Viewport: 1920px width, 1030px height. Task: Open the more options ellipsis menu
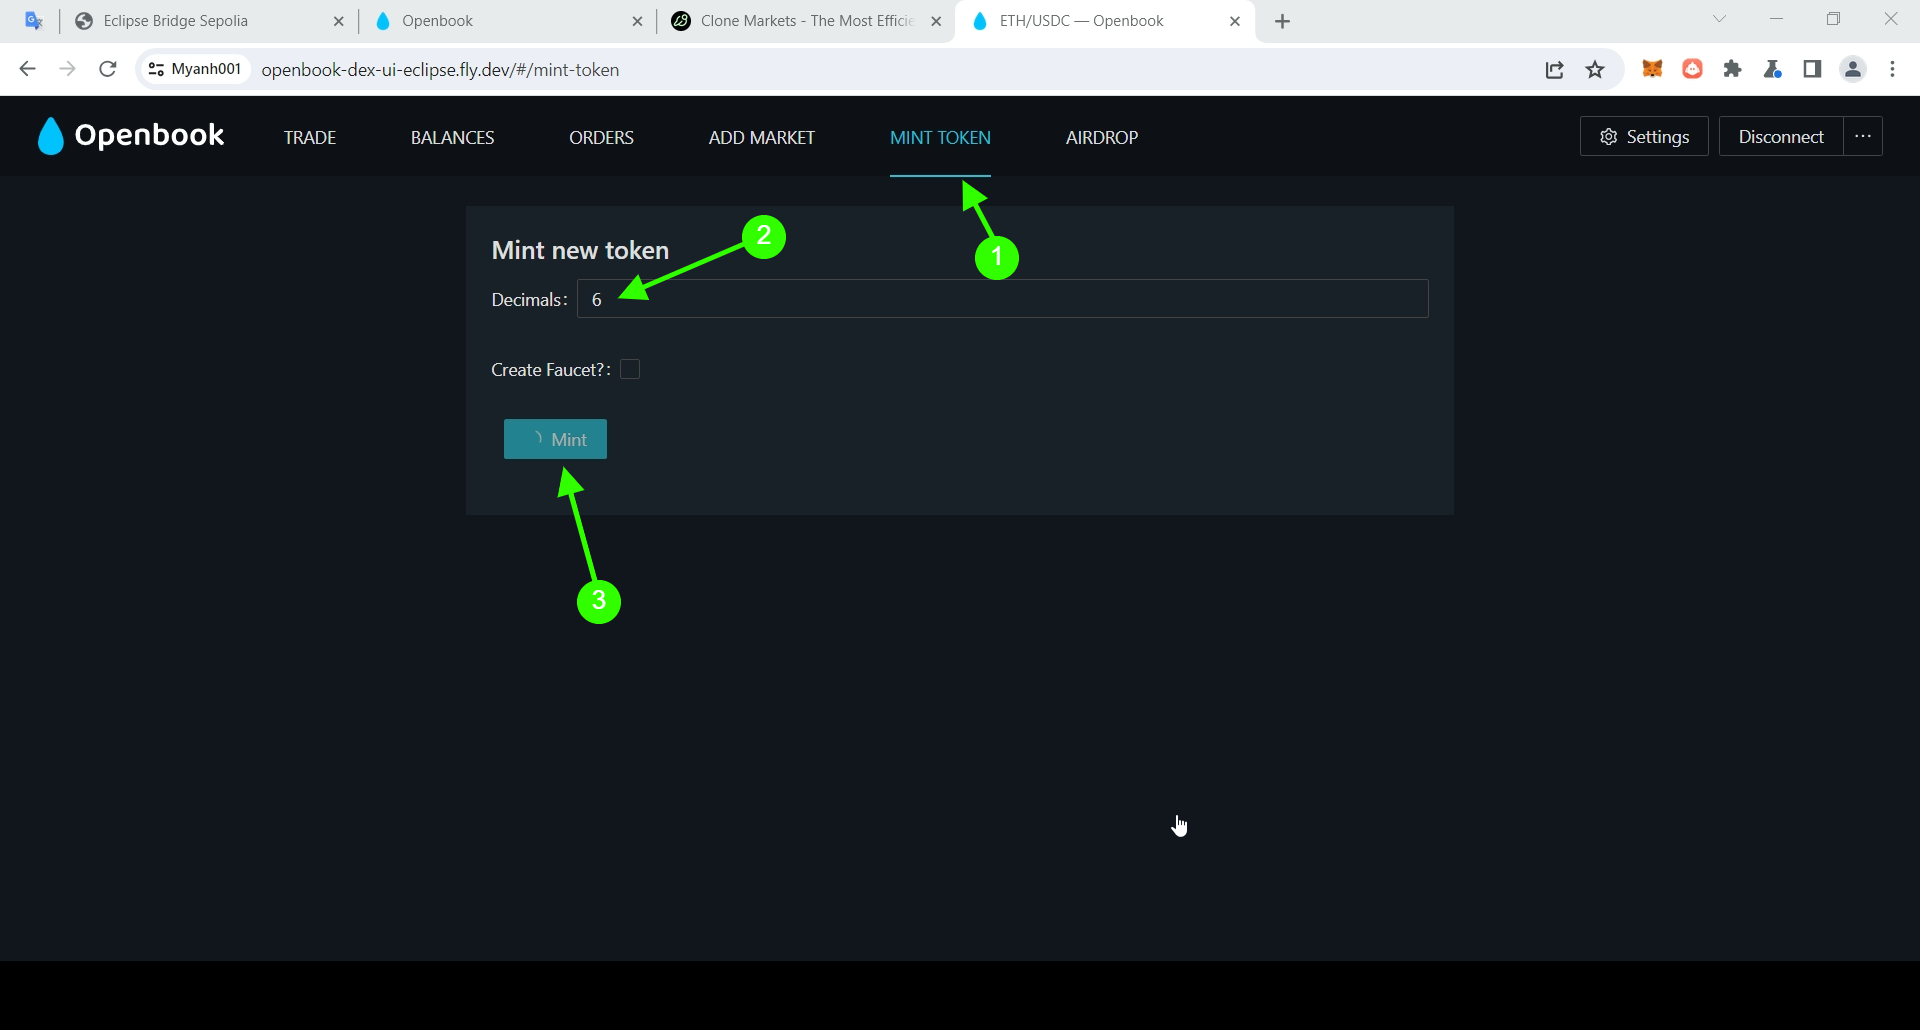pos(1863,137)
